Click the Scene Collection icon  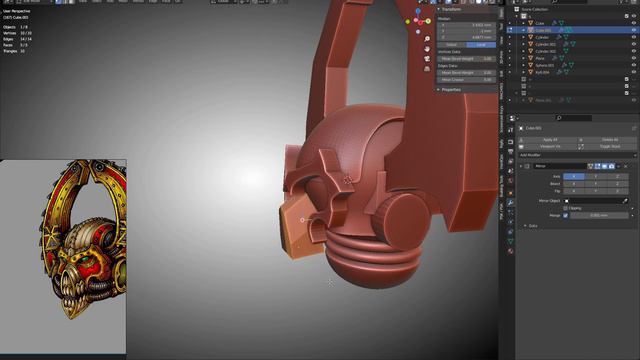(x=517, y=9)
